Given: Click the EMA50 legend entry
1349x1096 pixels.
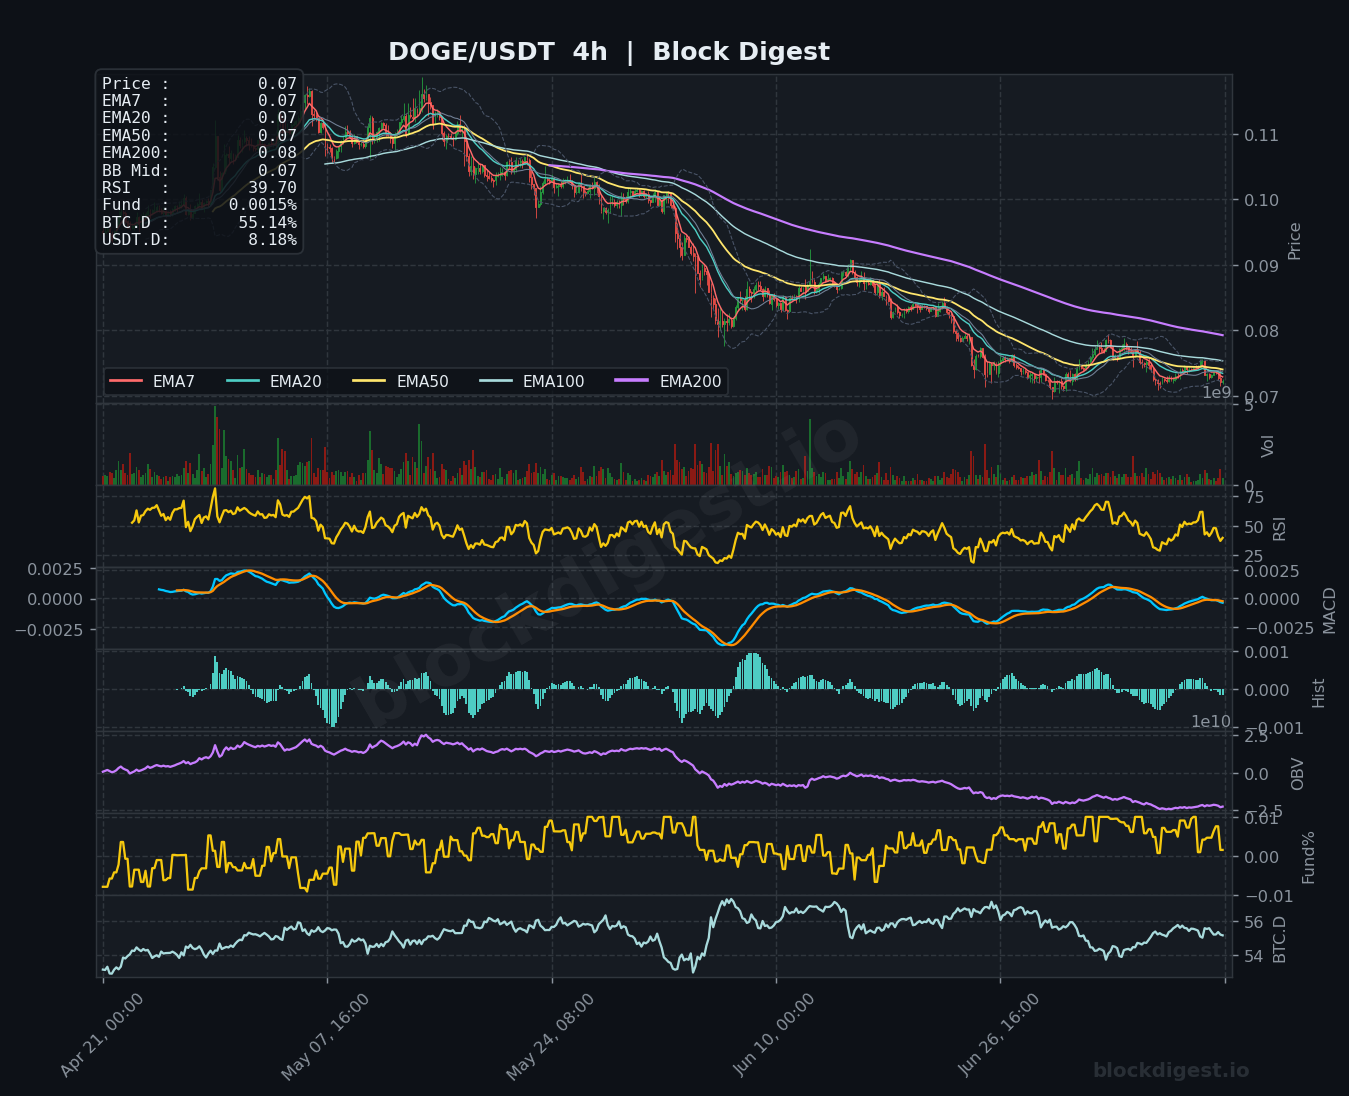Looking at the screenshot, I should [x=401, y=381].
